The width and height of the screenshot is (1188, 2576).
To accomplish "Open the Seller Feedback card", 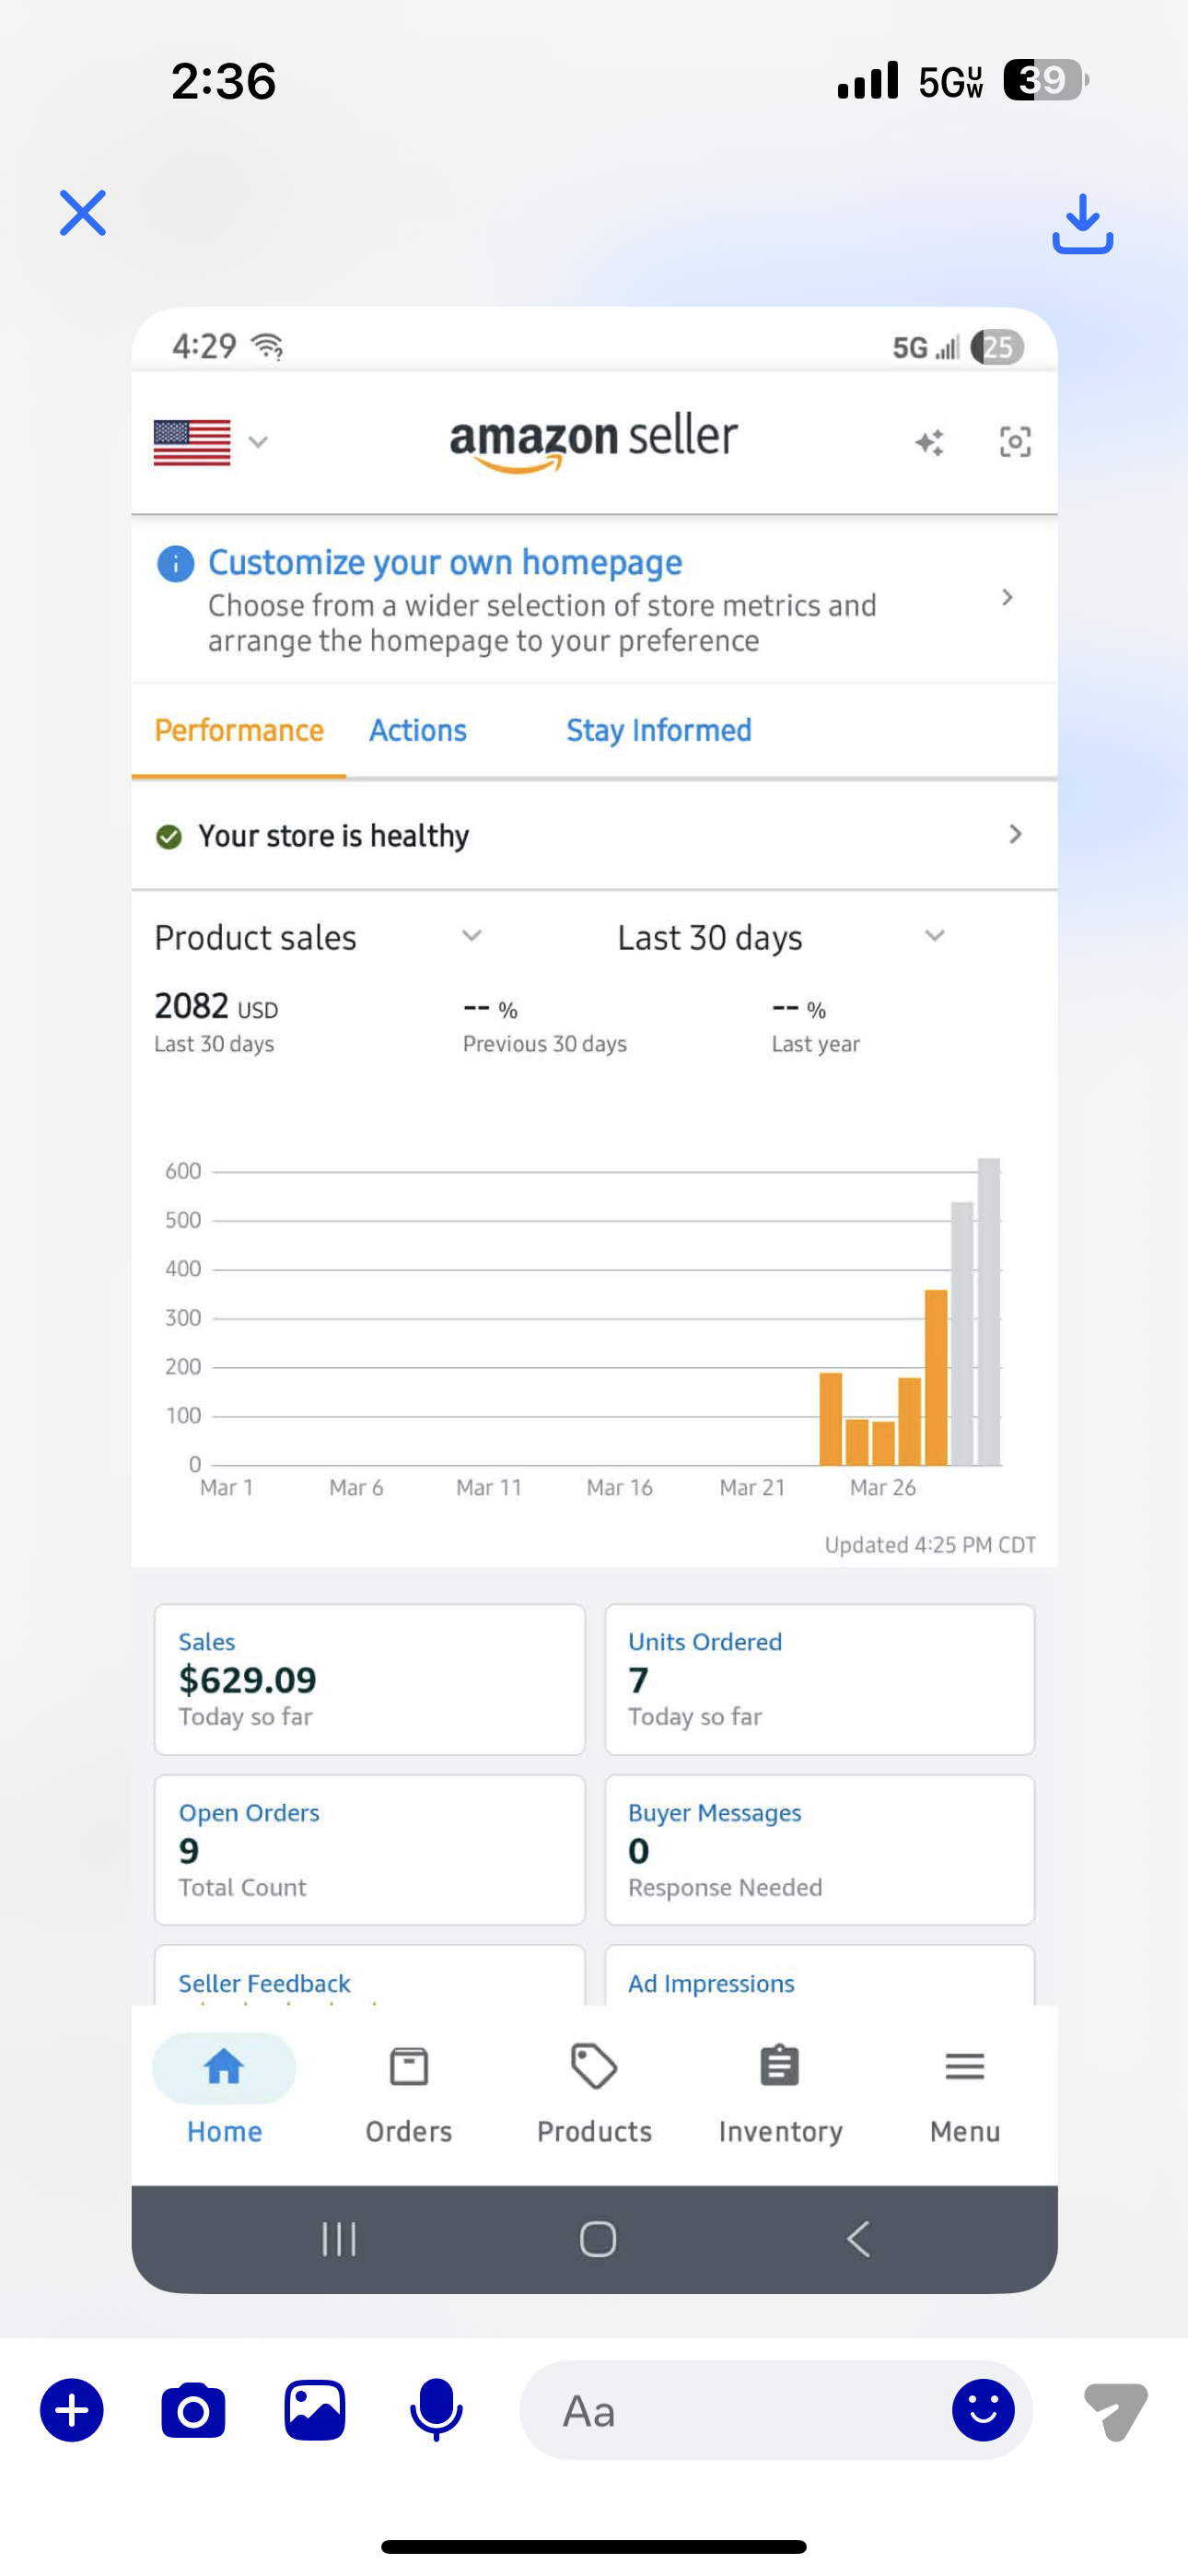I will pyautogui.click(x=369, y=1976).
